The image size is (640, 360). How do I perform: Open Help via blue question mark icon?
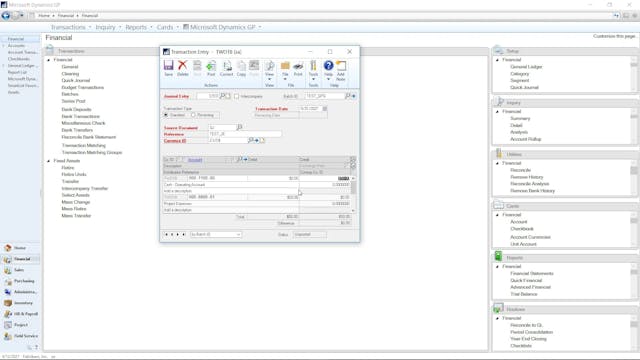(329, 68)
